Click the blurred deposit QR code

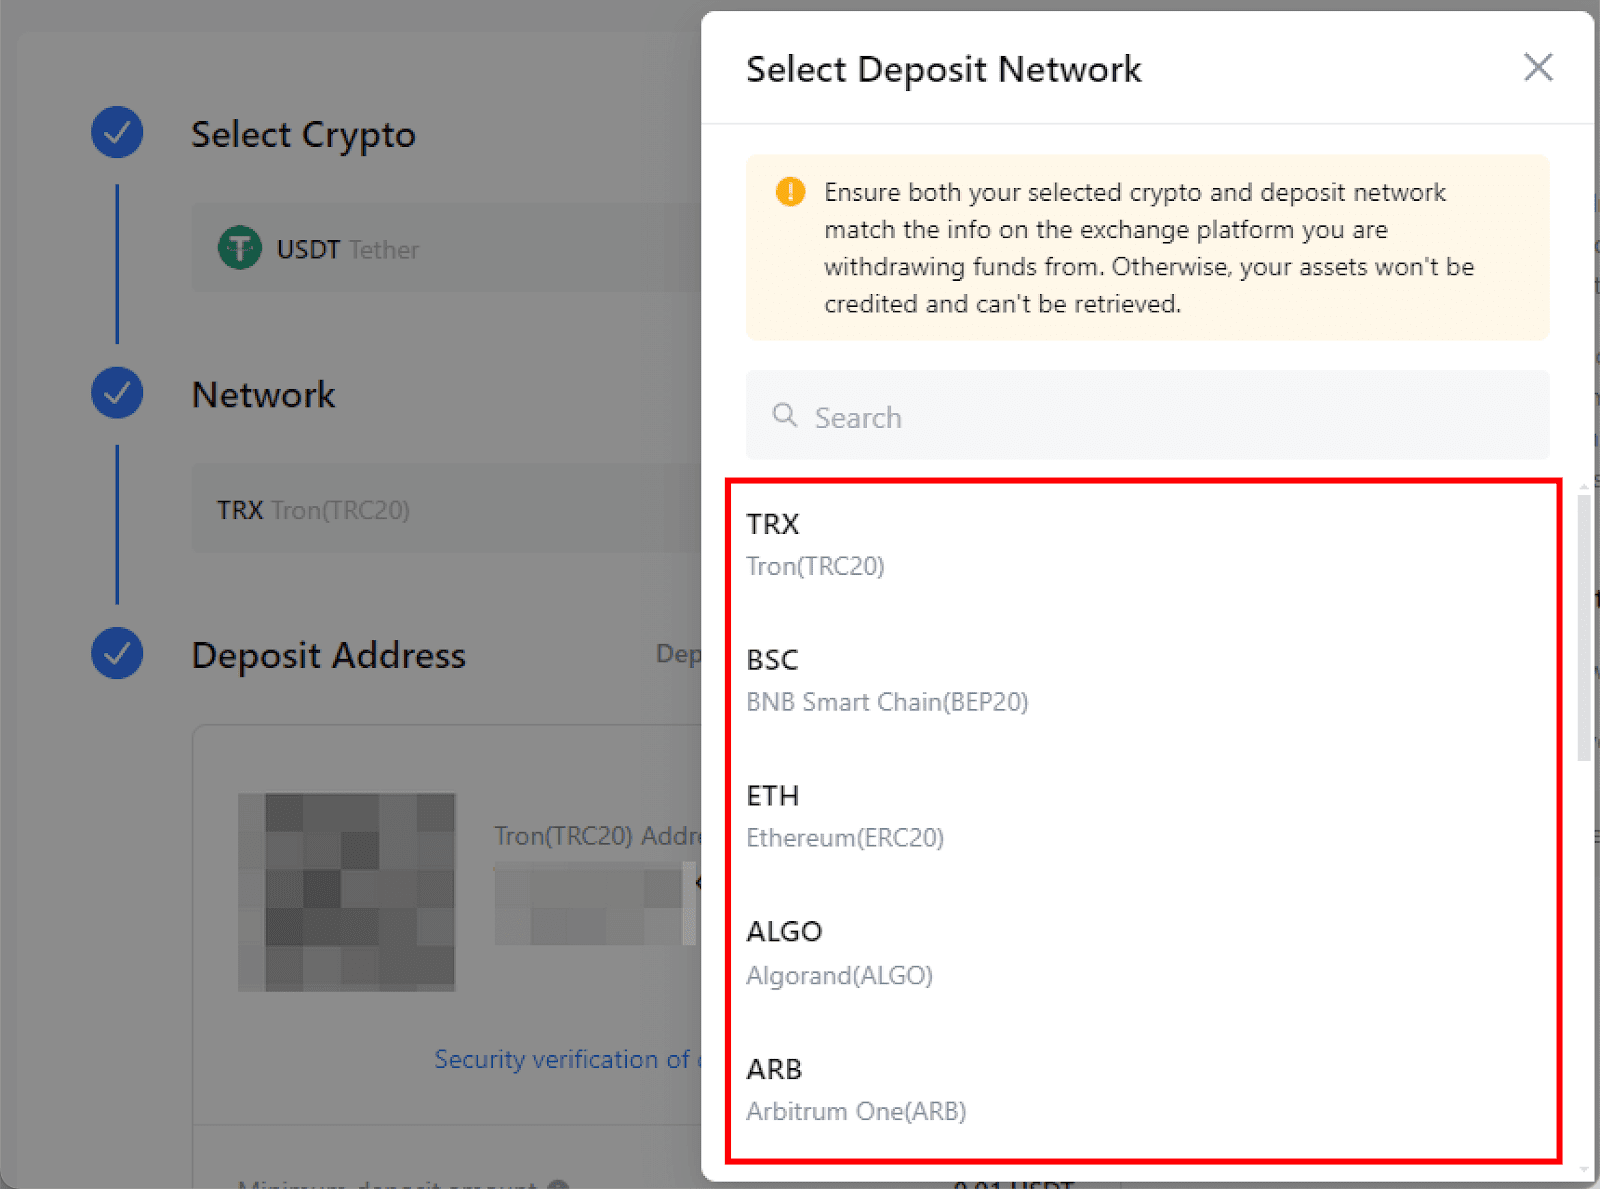(347, 892)
